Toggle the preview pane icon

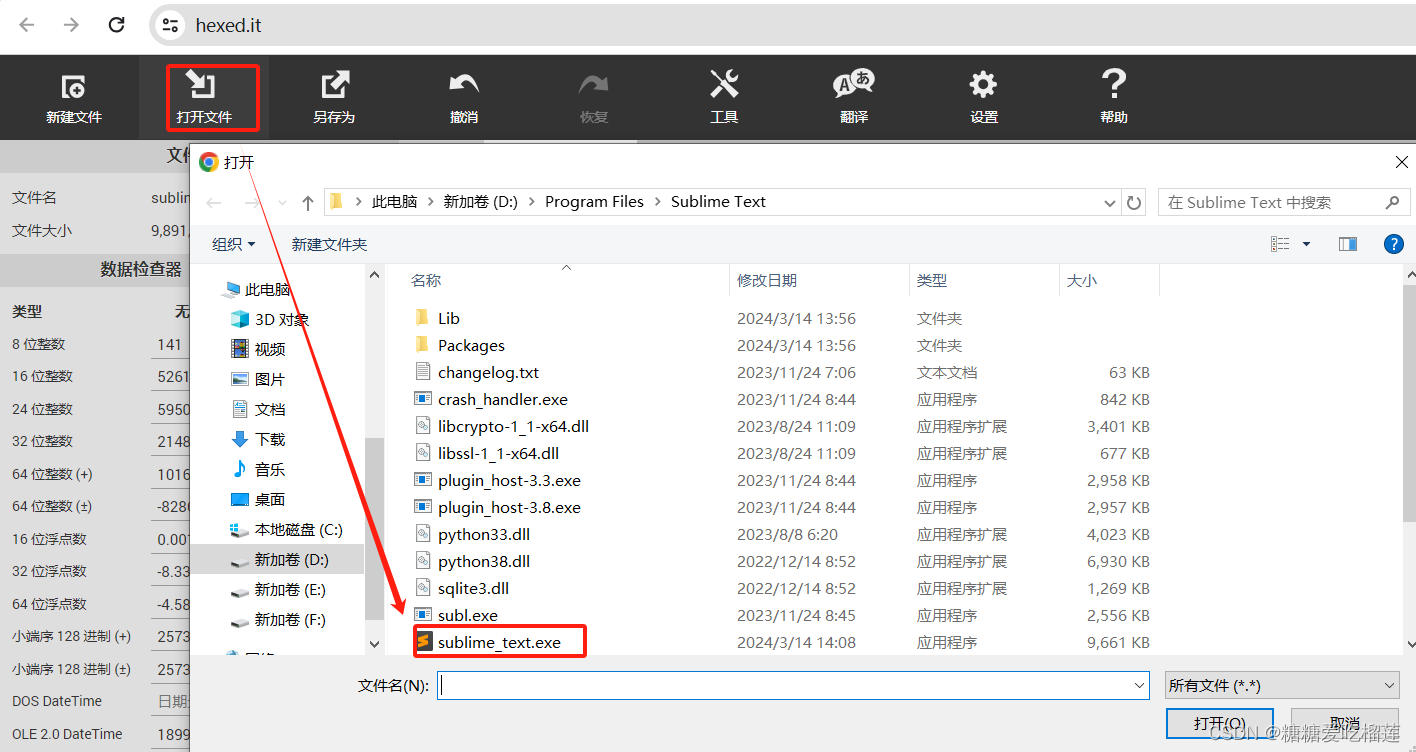click(1348, 244)
